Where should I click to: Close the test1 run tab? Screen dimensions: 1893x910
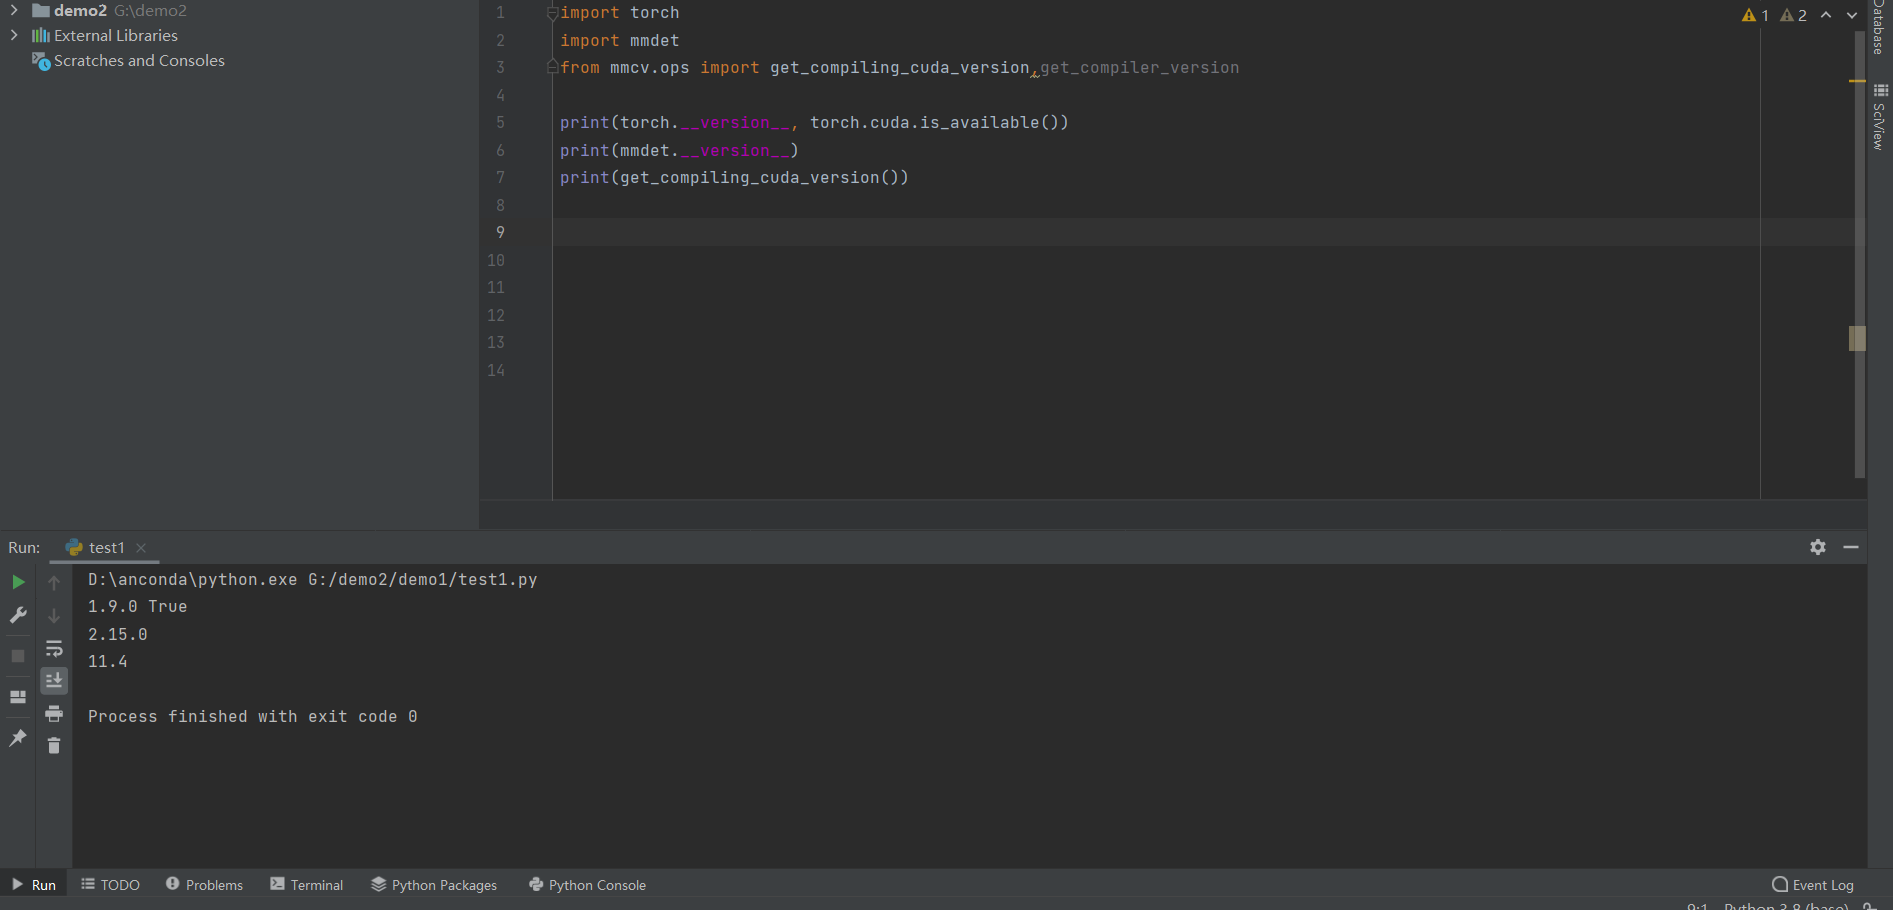tap(141, 548)
